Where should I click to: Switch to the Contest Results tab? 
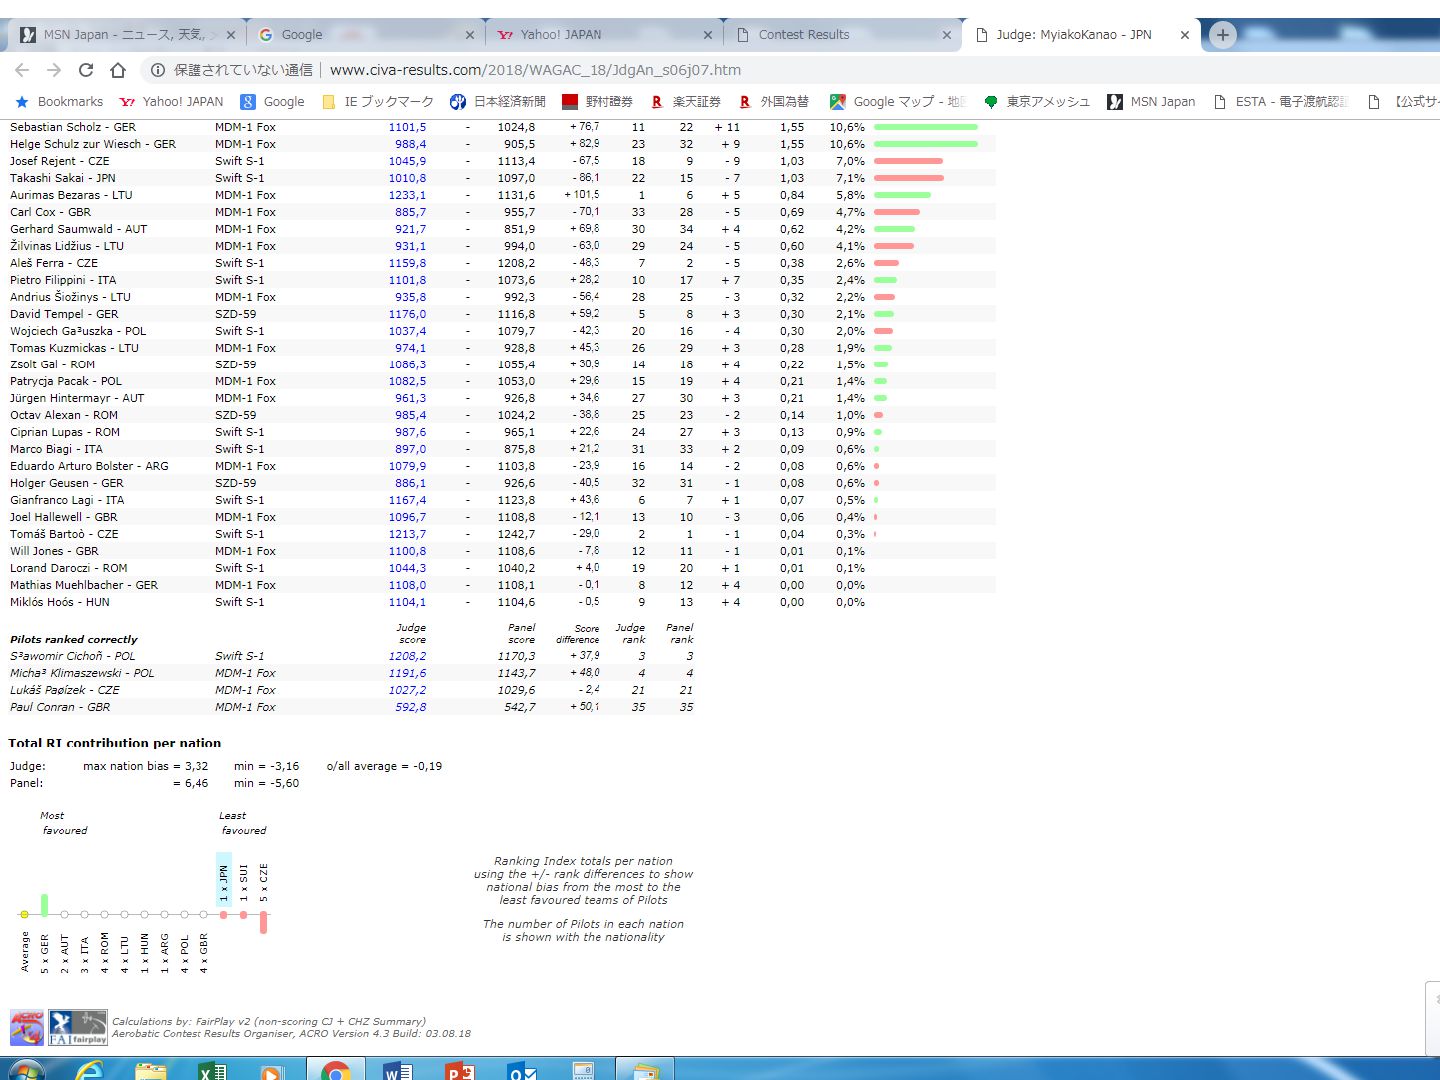[843, 35]
